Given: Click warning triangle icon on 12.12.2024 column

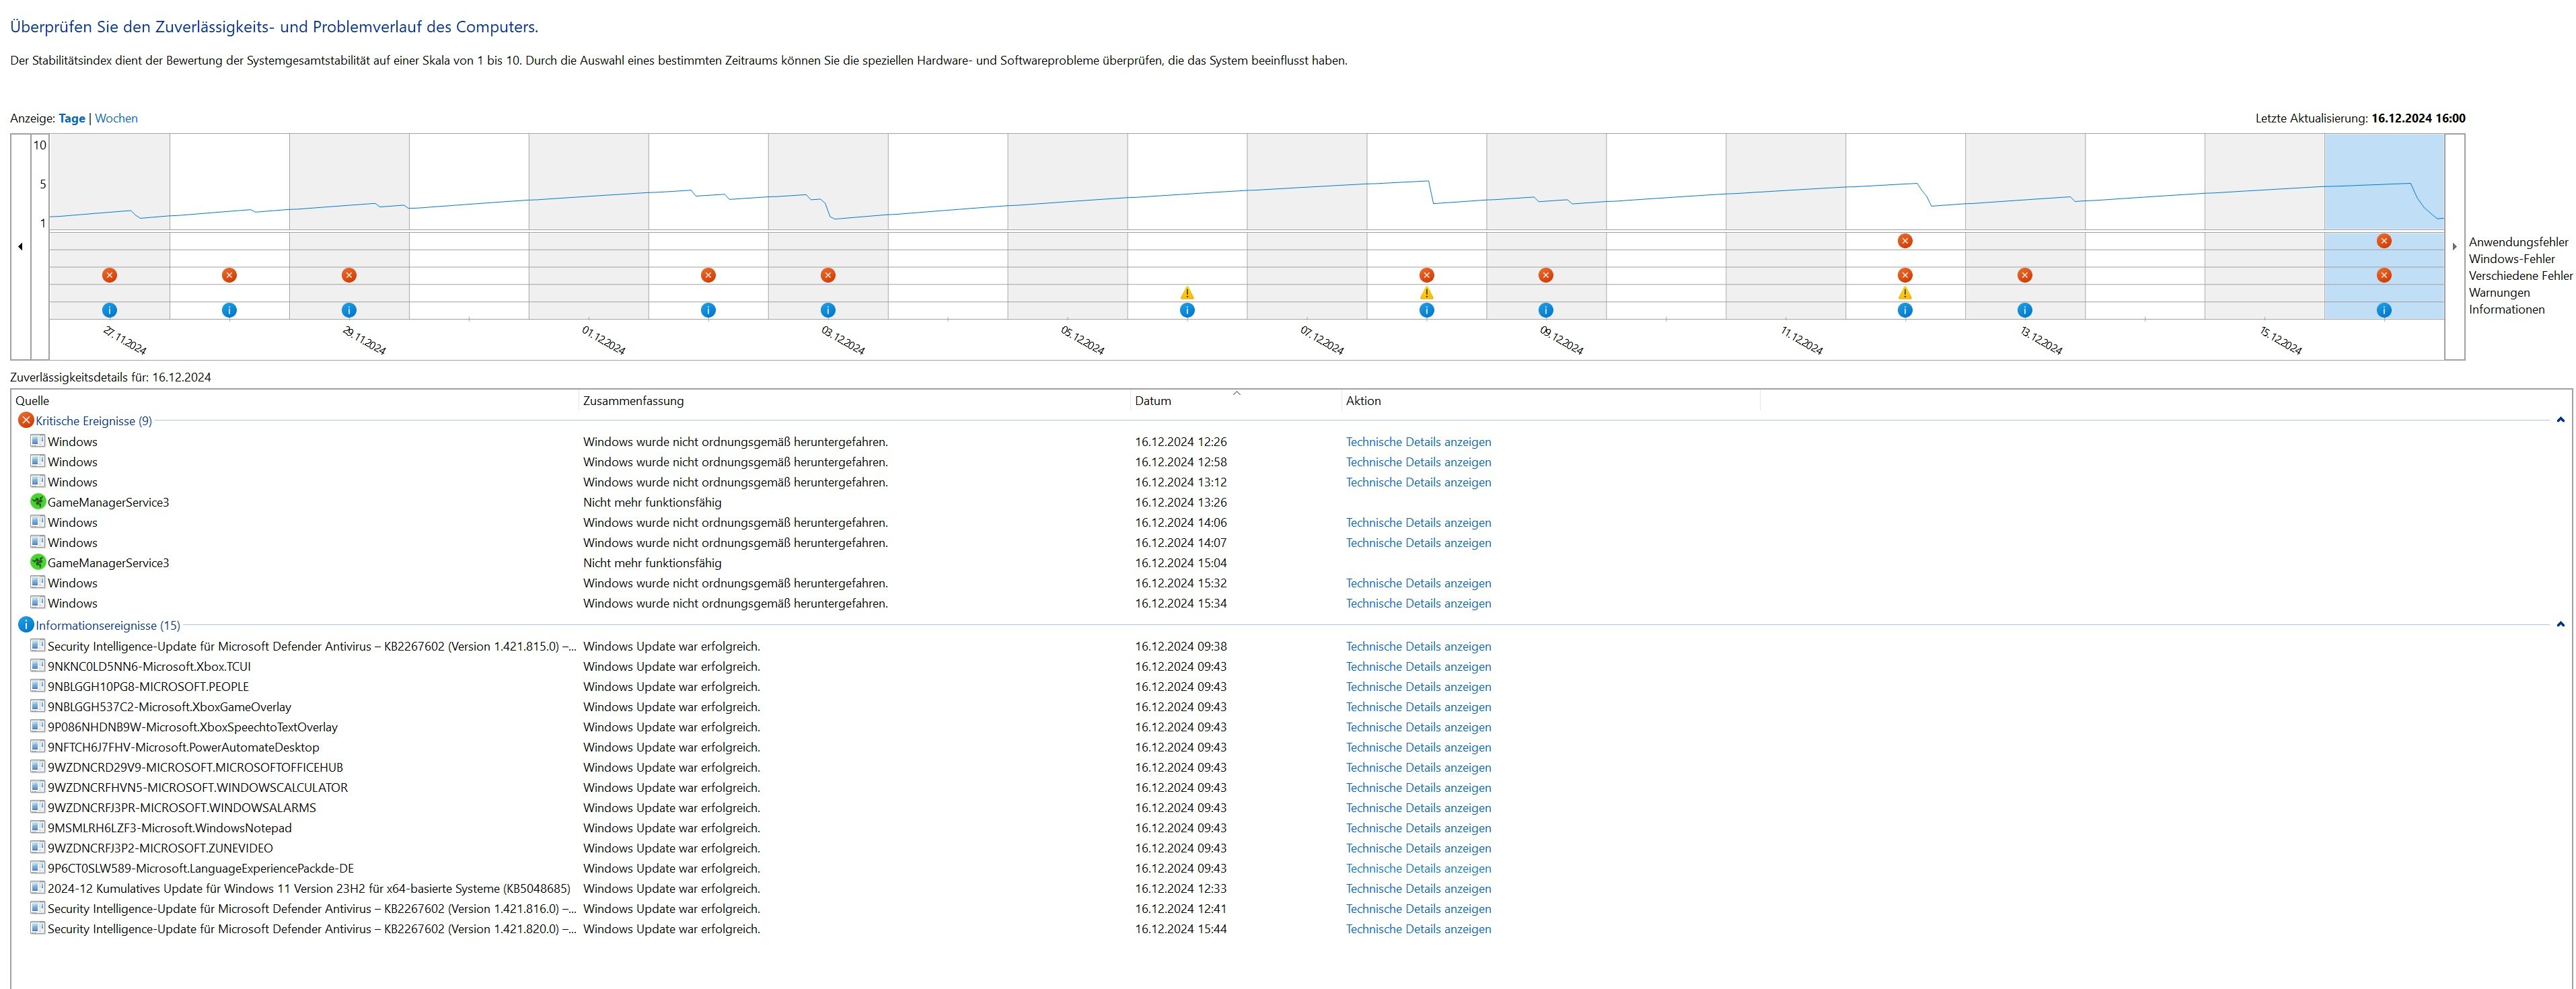Looking at the screenshot, I should 1904,293.
